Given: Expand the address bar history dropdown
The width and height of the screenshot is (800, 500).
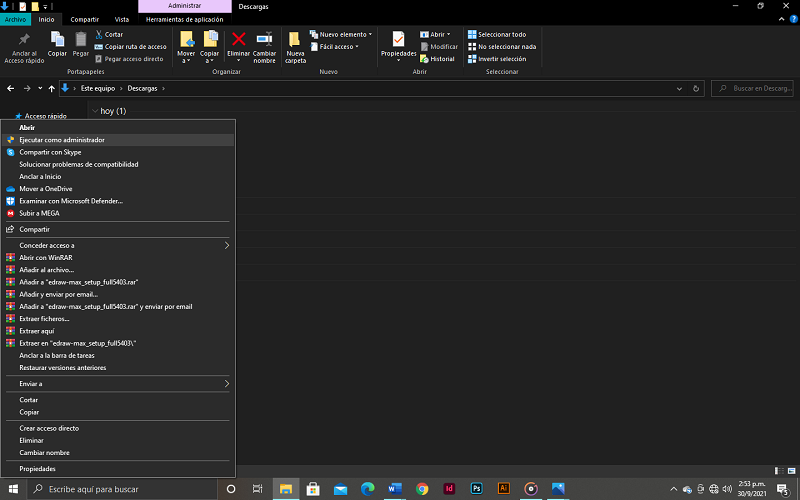Looking at the screenshot, I should click(679, 88).
